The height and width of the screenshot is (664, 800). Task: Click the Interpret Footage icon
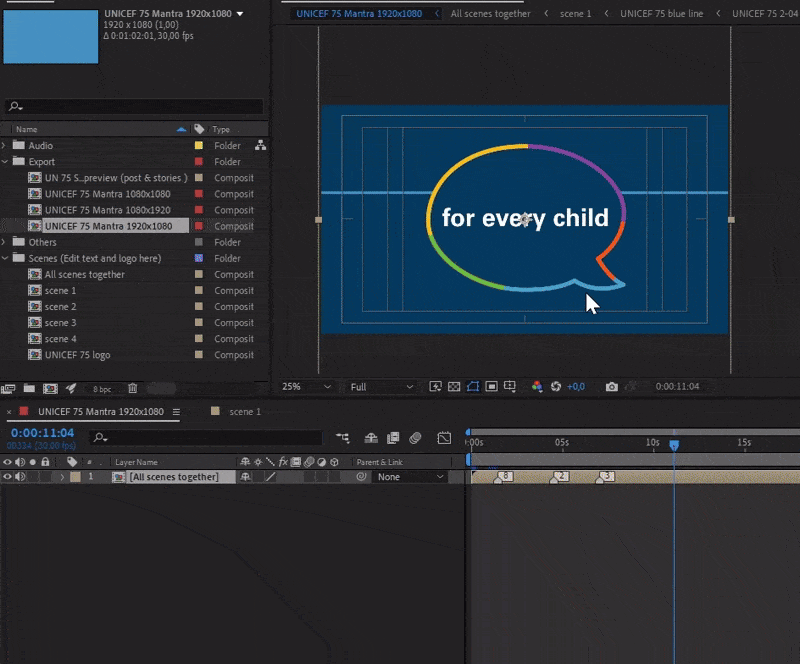(x=8, y=389)
